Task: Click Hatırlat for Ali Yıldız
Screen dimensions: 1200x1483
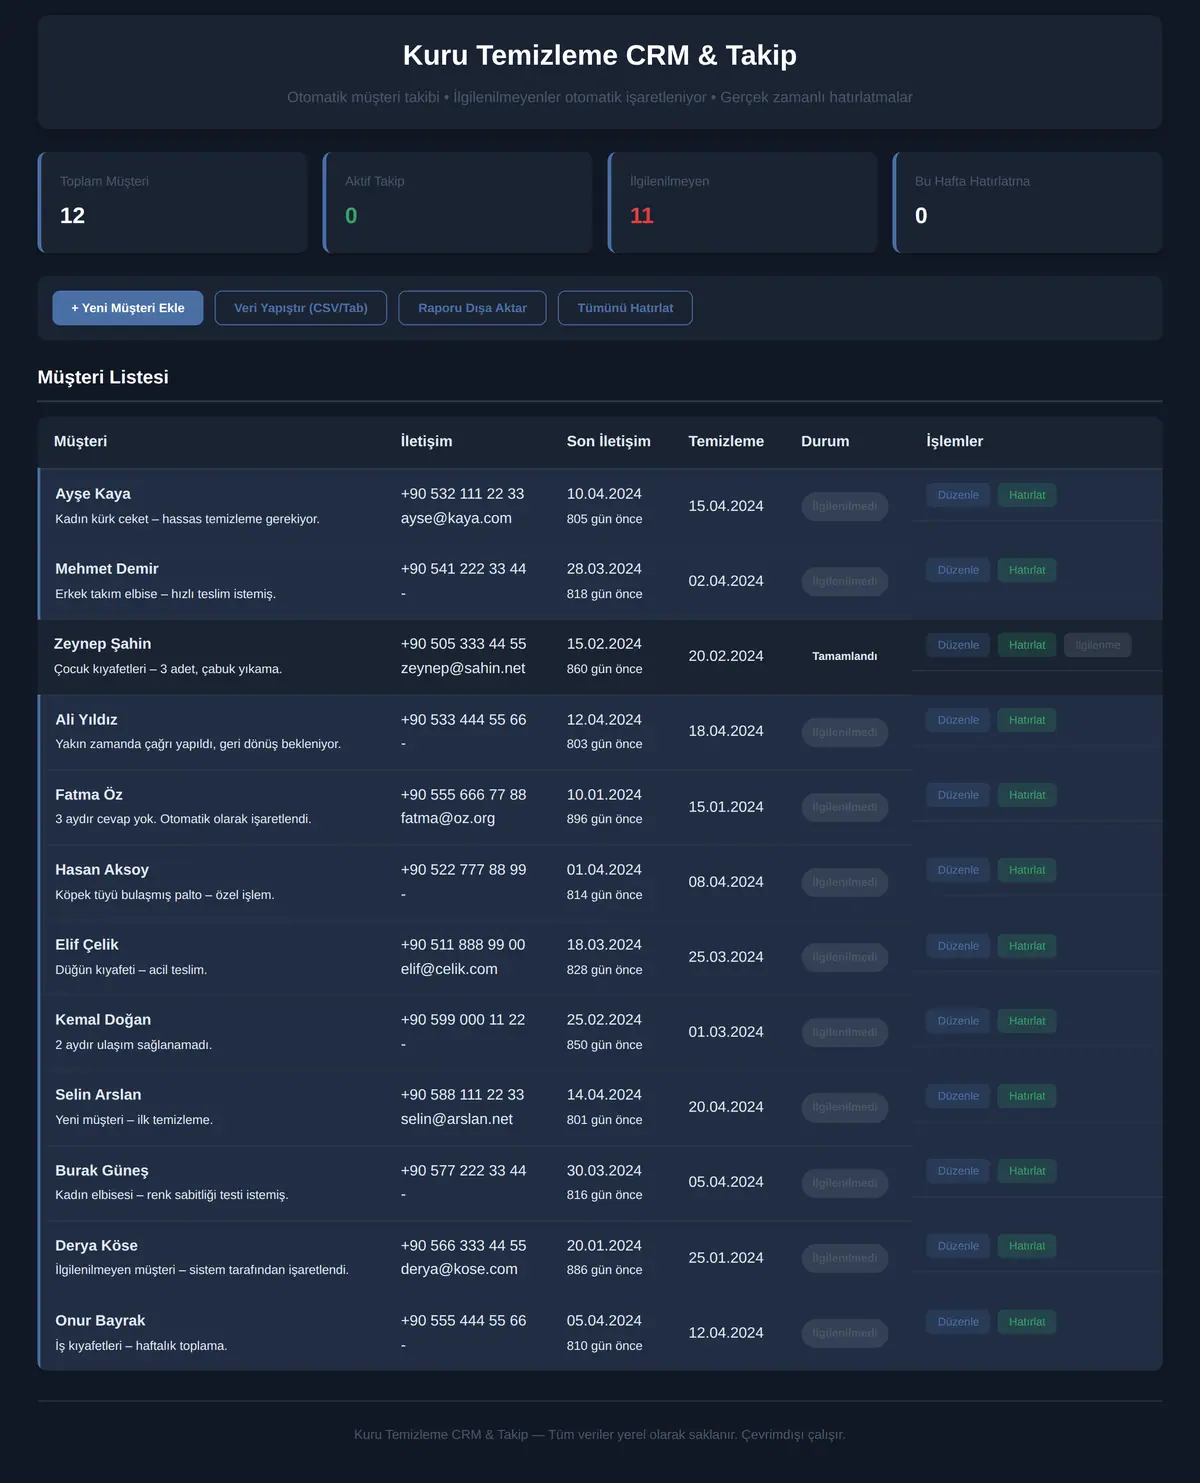Action: [1027, 720]
